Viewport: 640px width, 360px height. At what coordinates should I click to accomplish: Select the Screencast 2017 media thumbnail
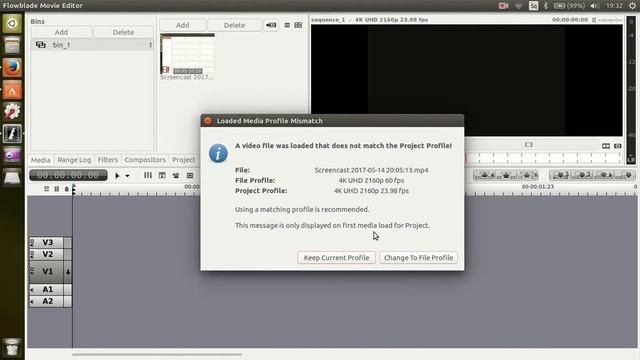pyautogui.click(x=187, y=54)
